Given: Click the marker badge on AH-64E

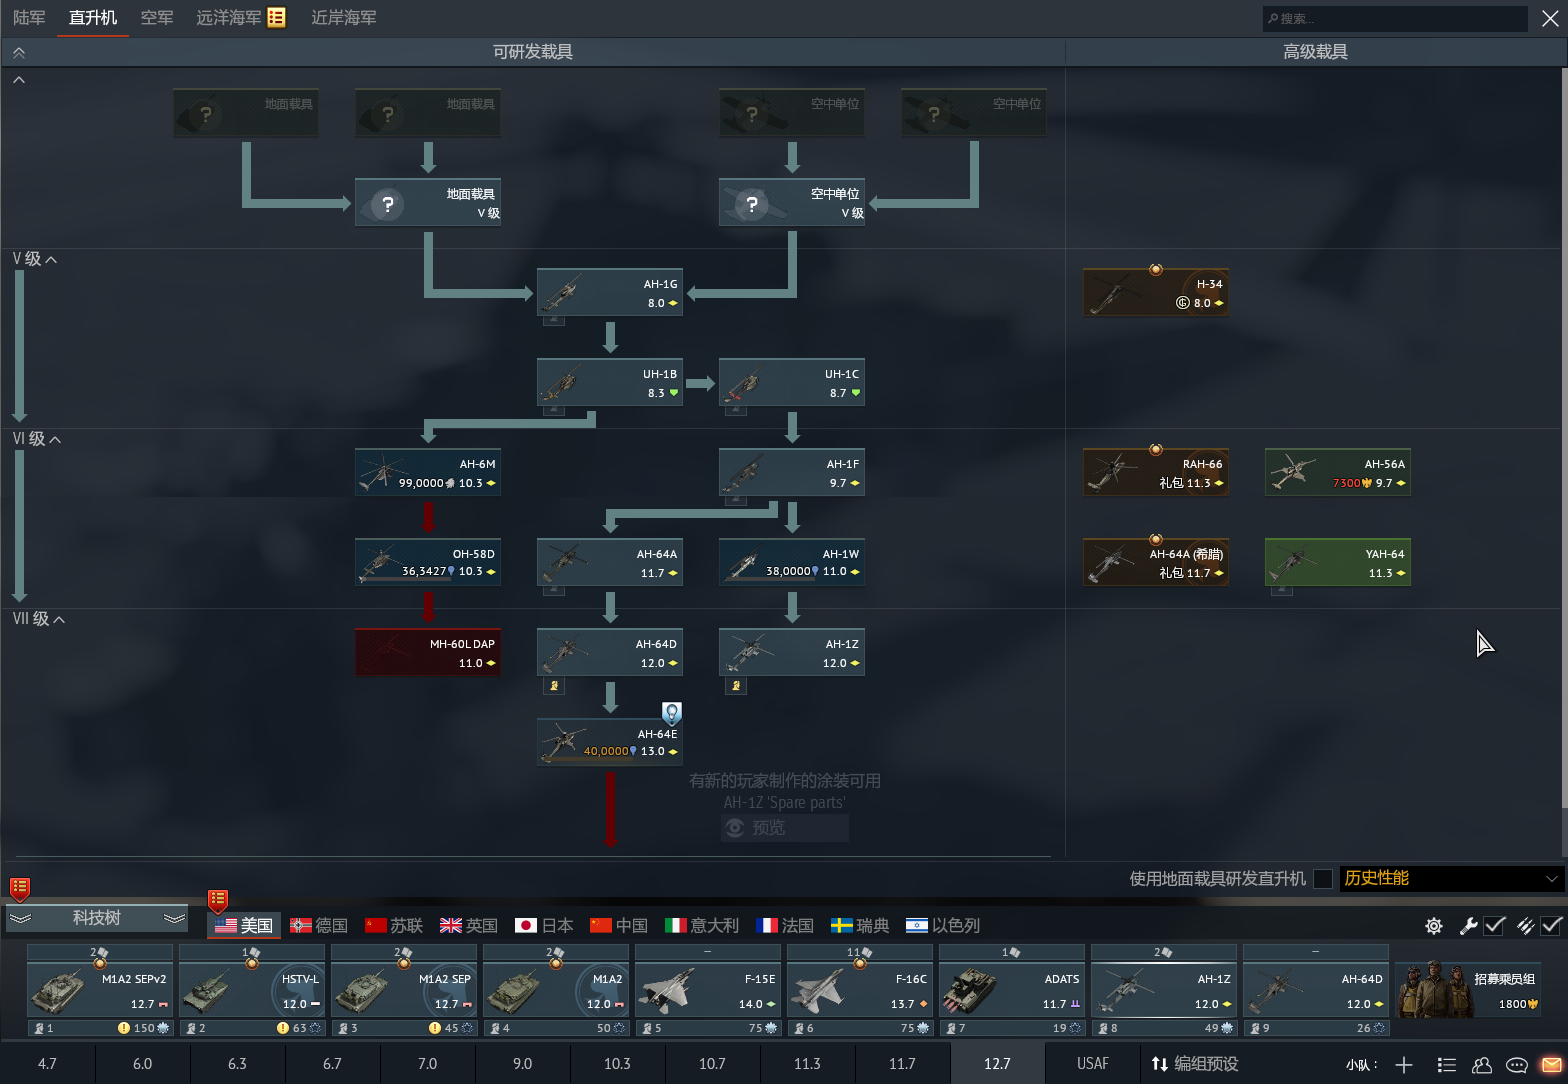Looking at the screenshot, I should 672,713.
